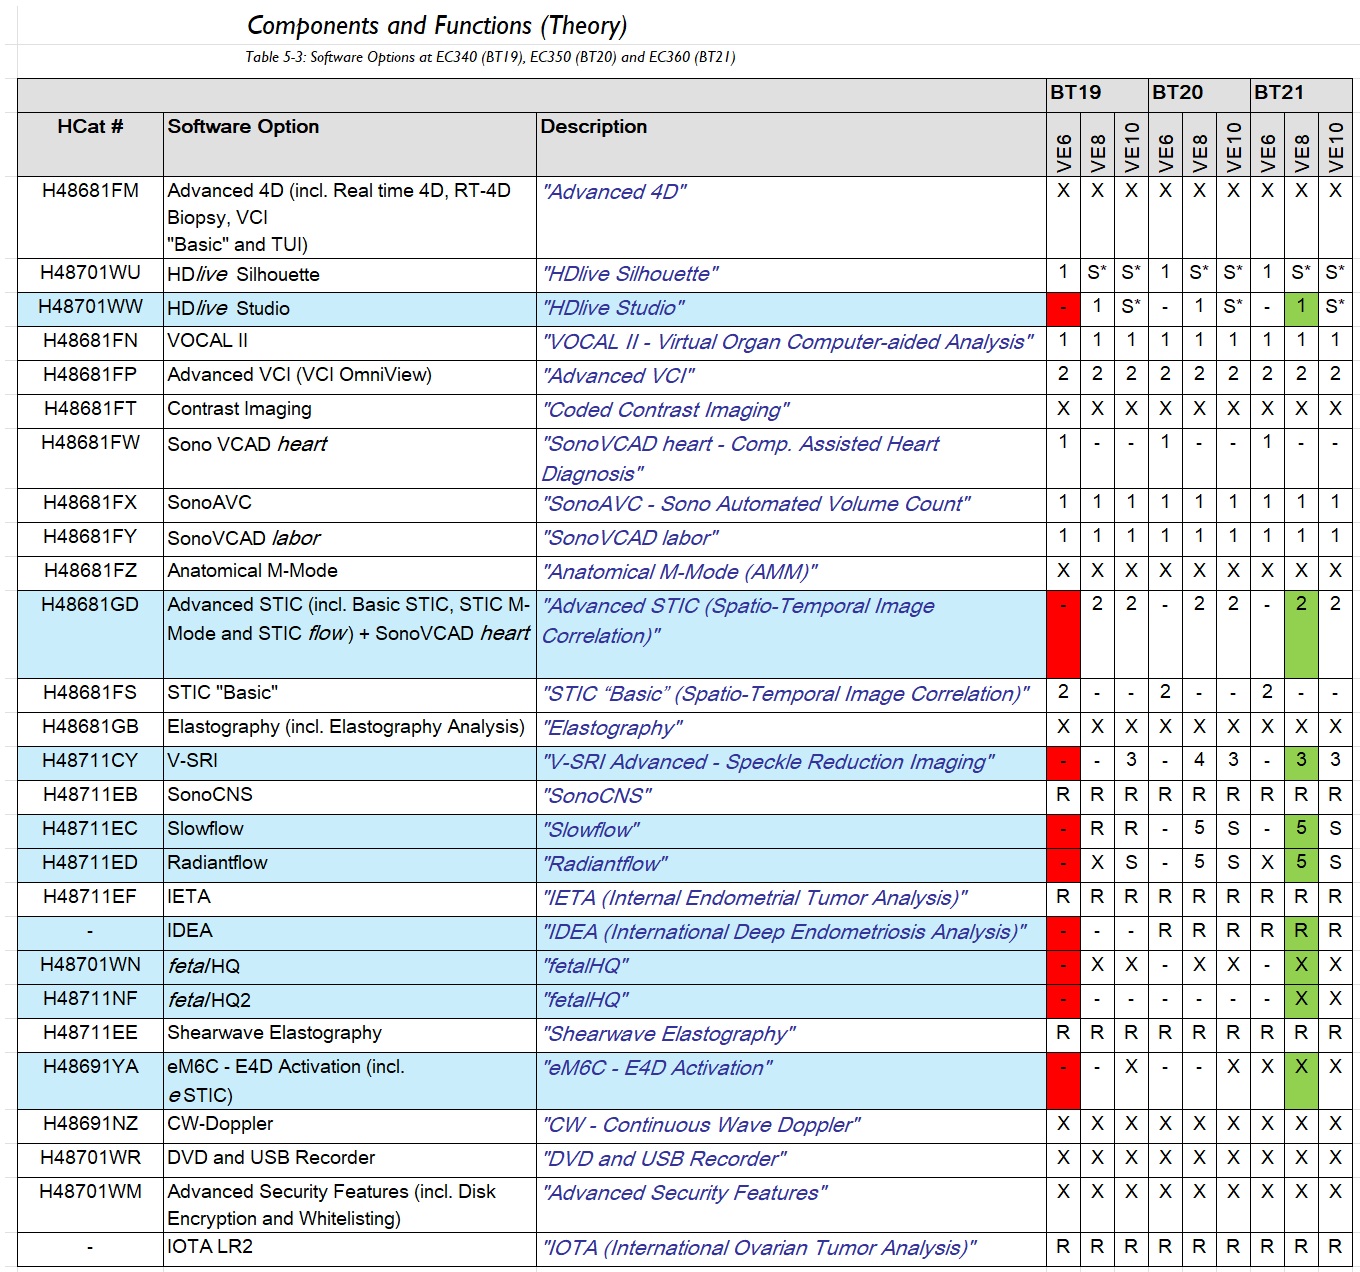This screenshot has width=1360, height=1272.
Task: Click catalog number H48681FS
Action: pyautogui.click(x=90, y=693)
